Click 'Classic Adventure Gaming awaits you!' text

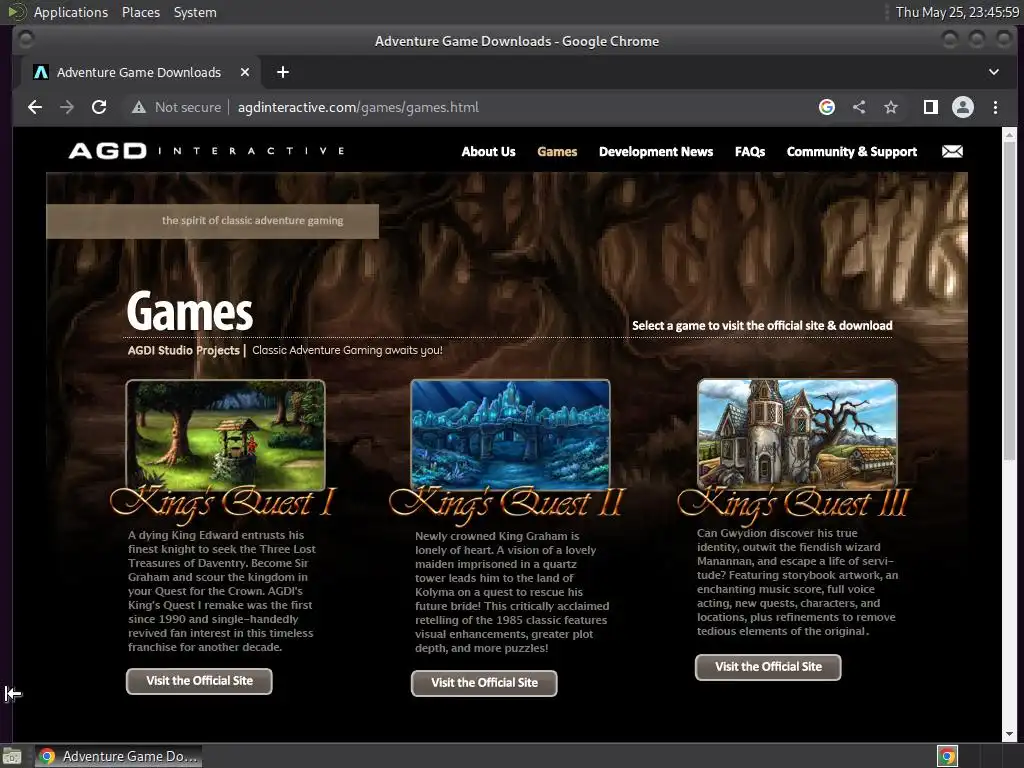(x=347, y=350)
